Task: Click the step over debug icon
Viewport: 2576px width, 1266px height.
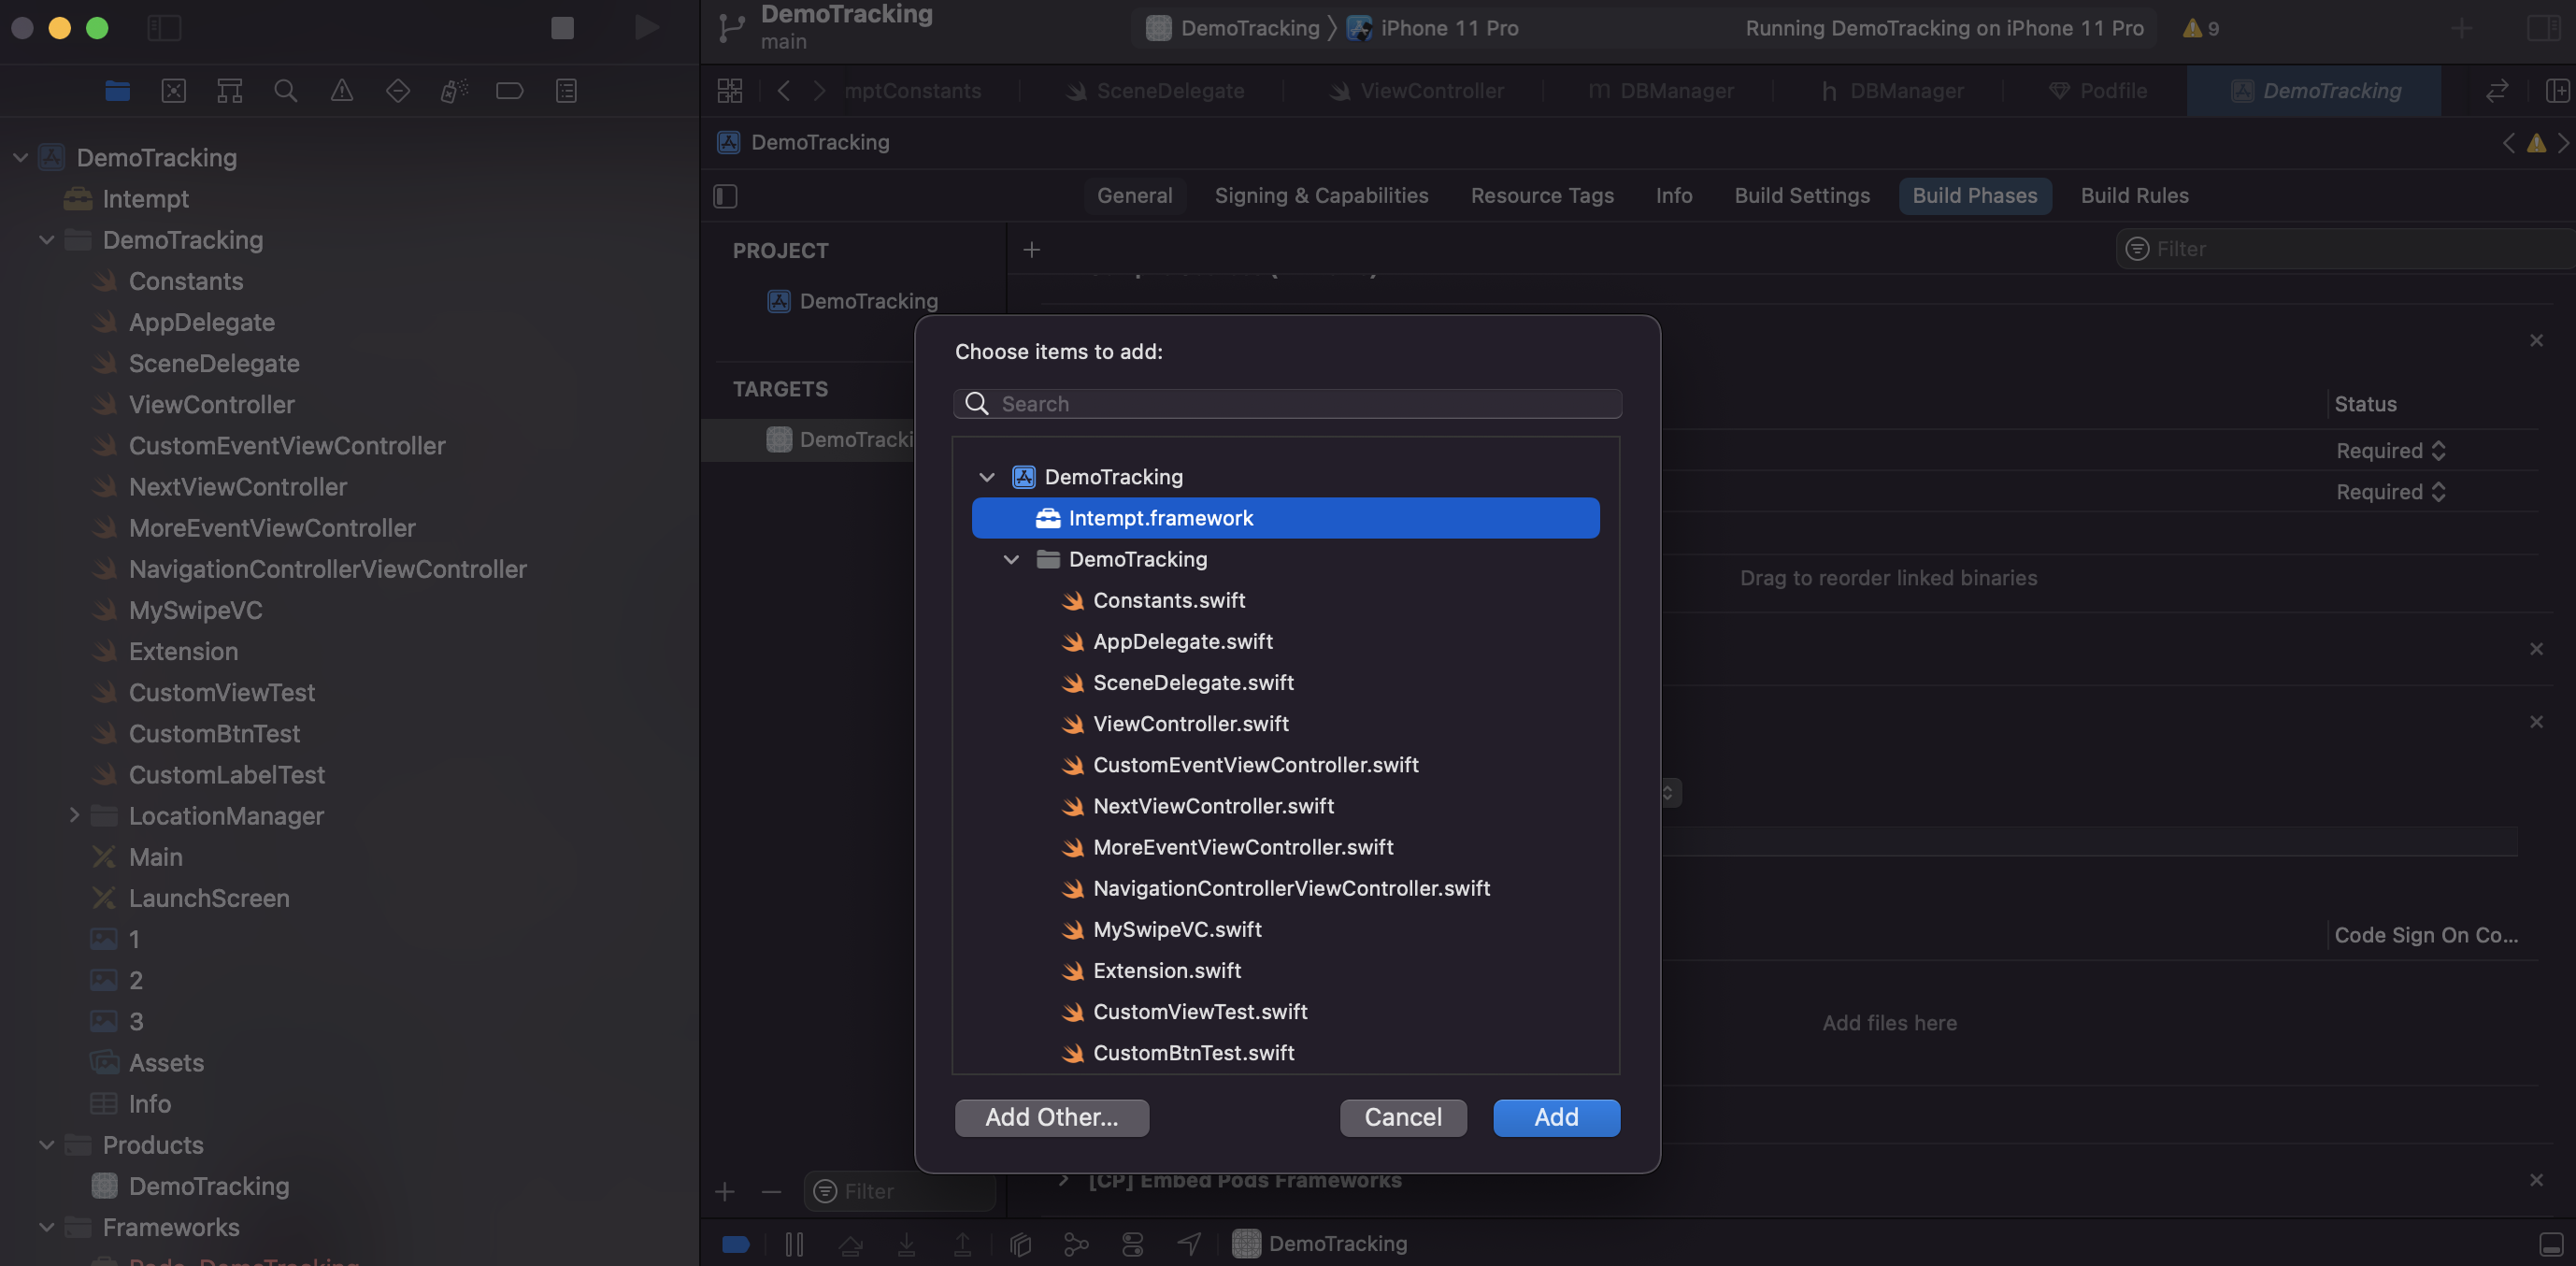Action: pyautogui.click(x=850, y=1244)
